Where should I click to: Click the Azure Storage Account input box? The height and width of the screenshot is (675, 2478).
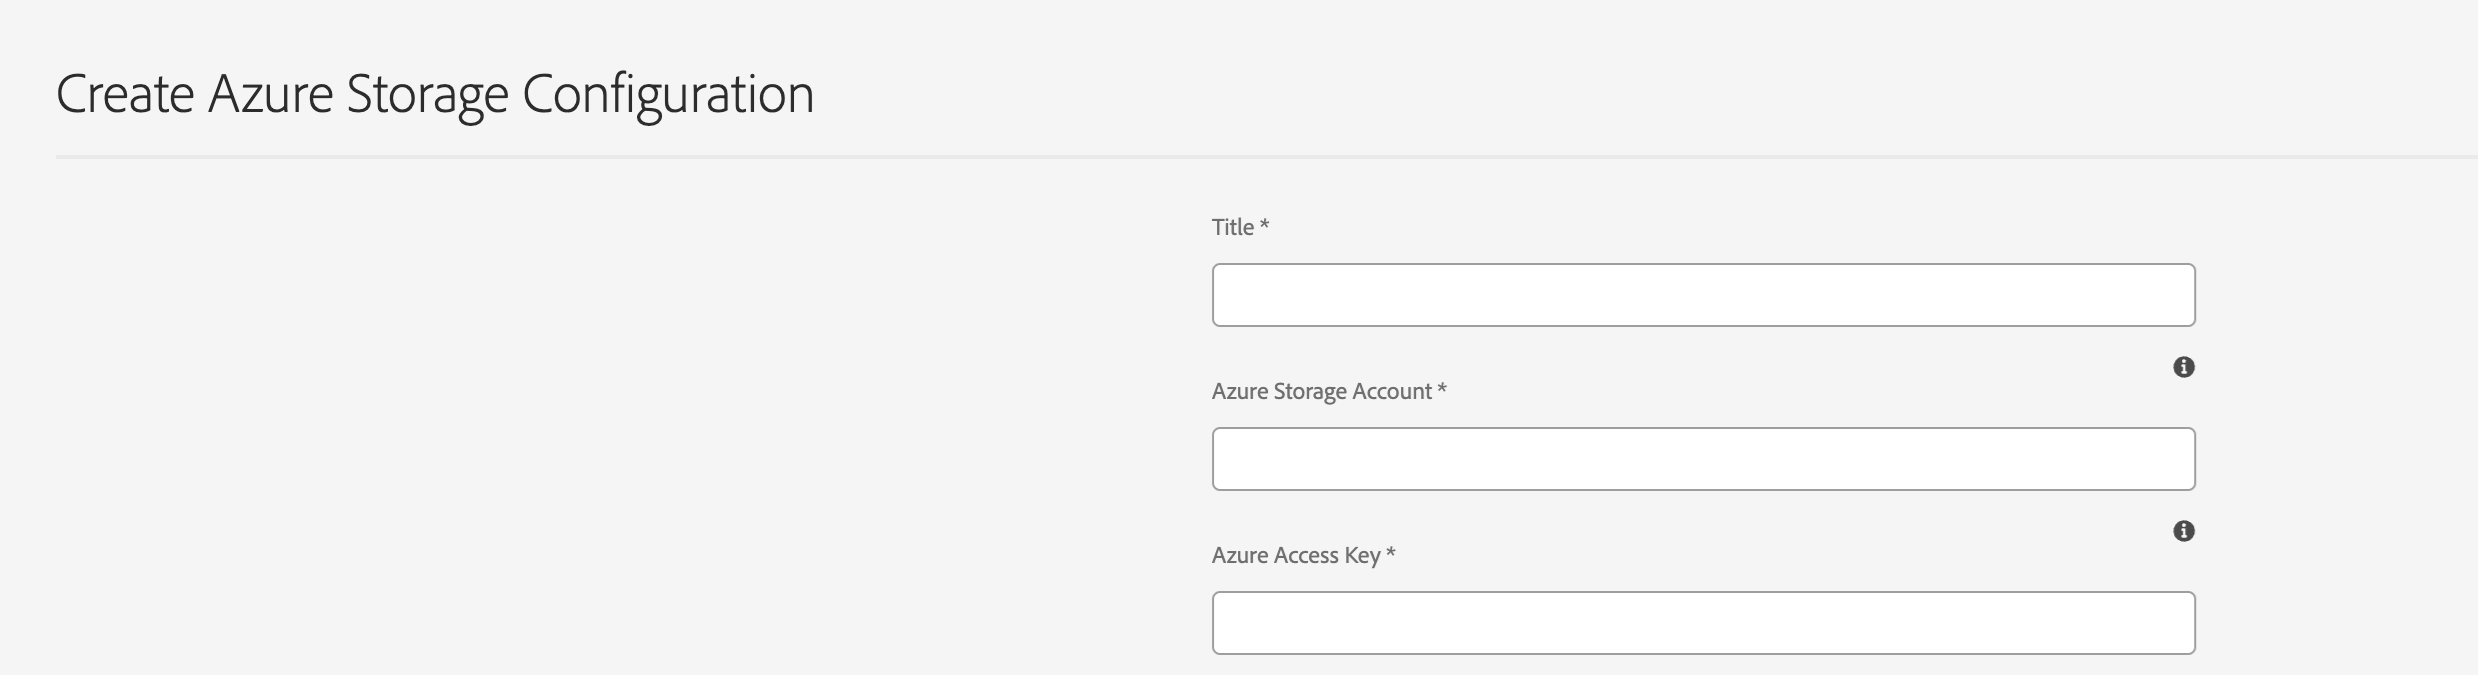pyautogui.click(x=1703, y=459)
